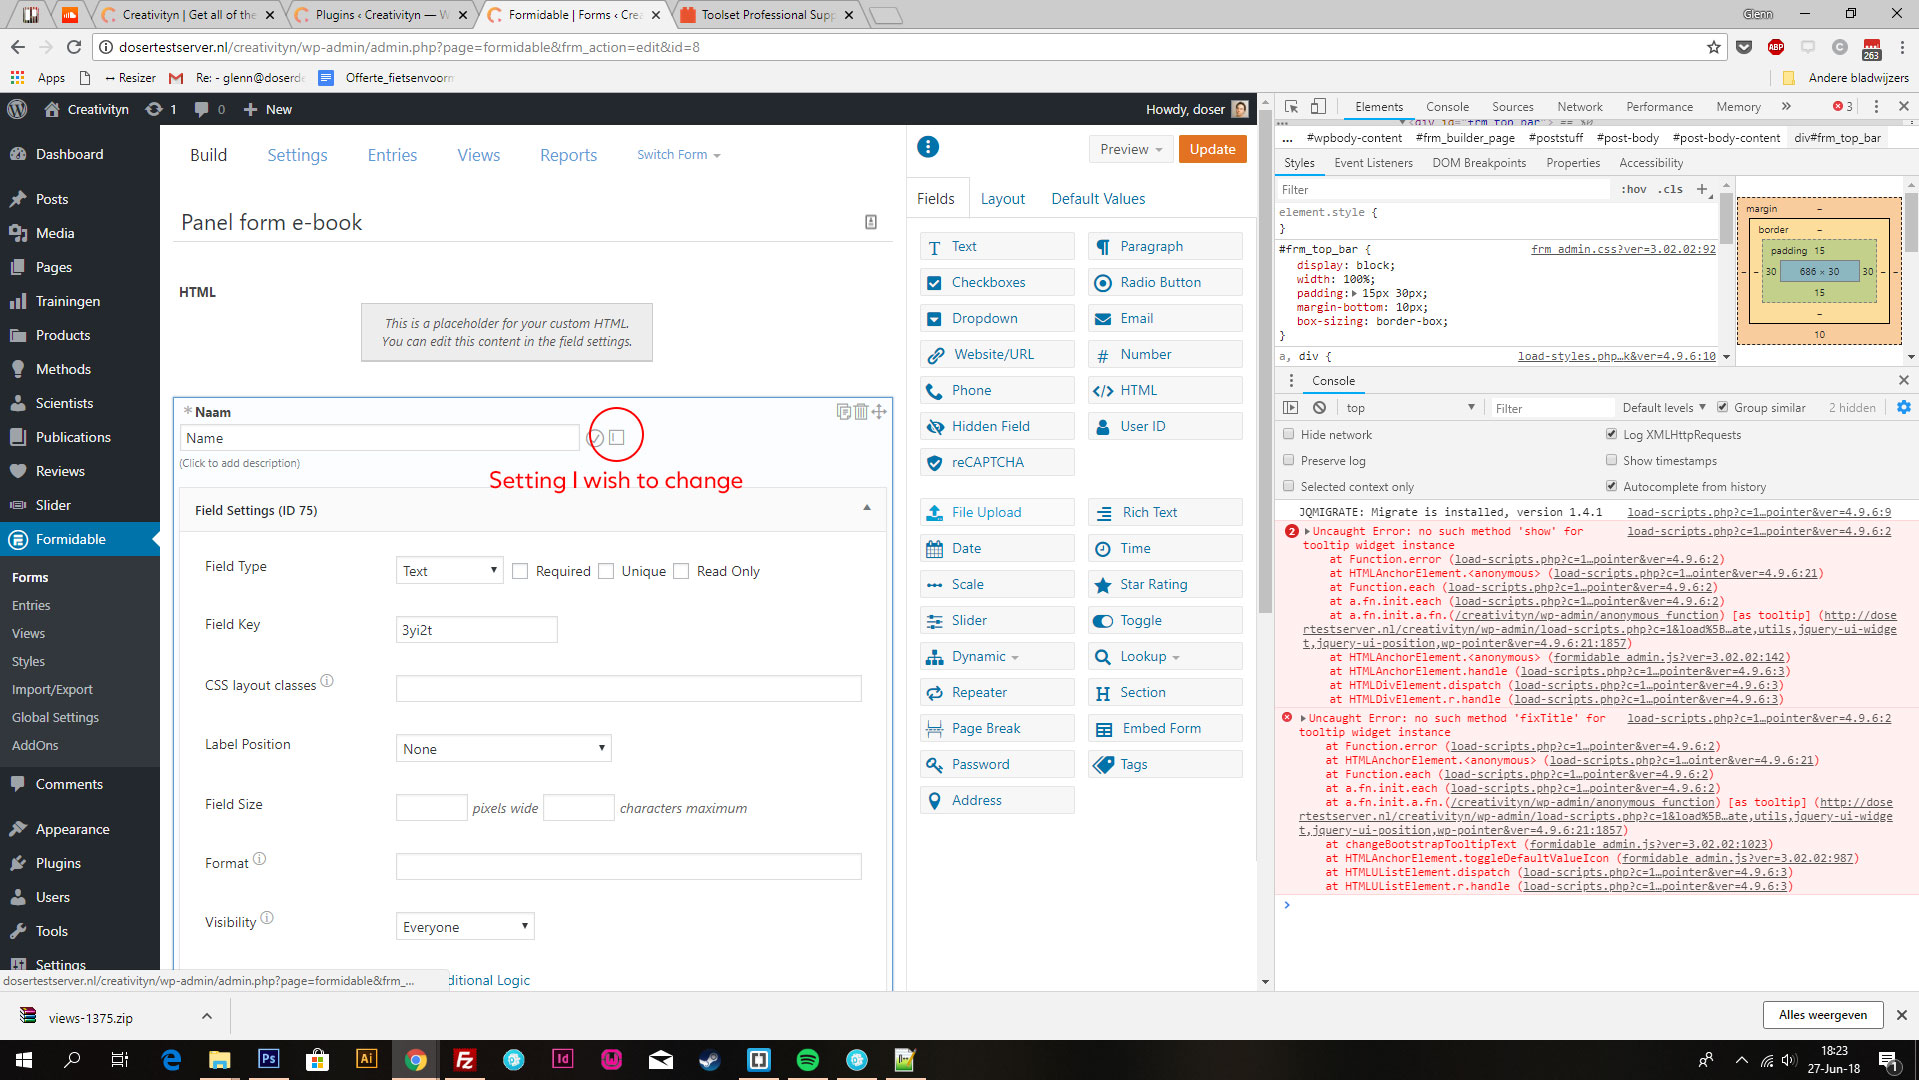Open Photoshop from the Windows taskbar
The height and width of the screenshot is (1080, 1919).
[269, 1059]
